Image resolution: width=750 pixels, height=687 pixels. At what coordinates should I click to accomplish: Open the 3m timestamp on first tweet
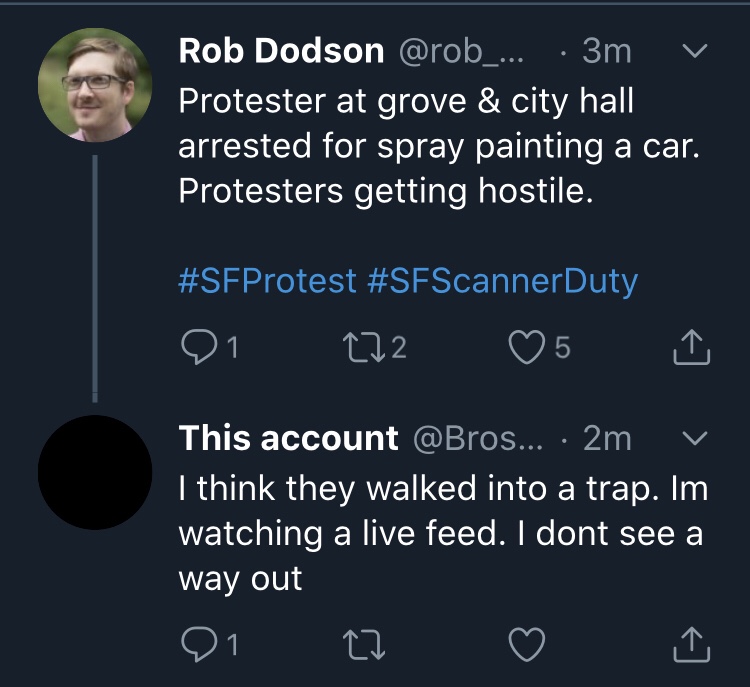(607, 51)
